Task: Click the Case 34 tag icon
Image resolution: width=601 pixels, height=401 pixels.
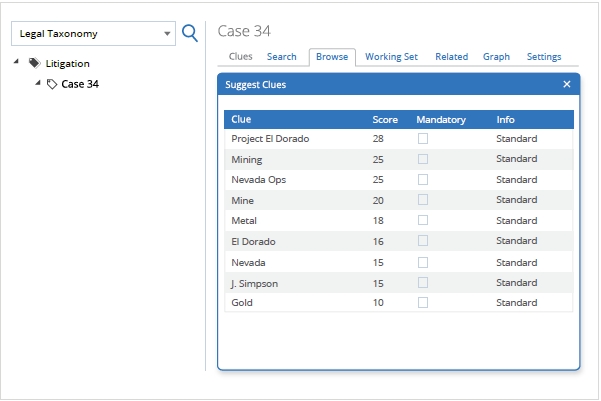Action: pos(52,84)
